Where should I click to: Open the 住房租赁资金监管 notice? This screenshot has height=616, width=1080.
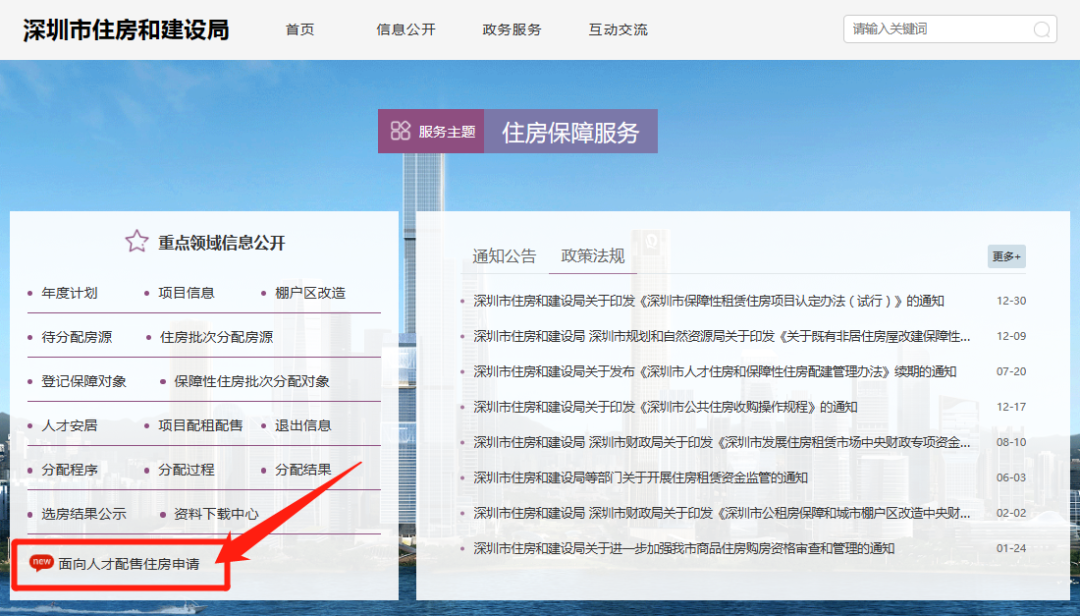pos(641,478)
